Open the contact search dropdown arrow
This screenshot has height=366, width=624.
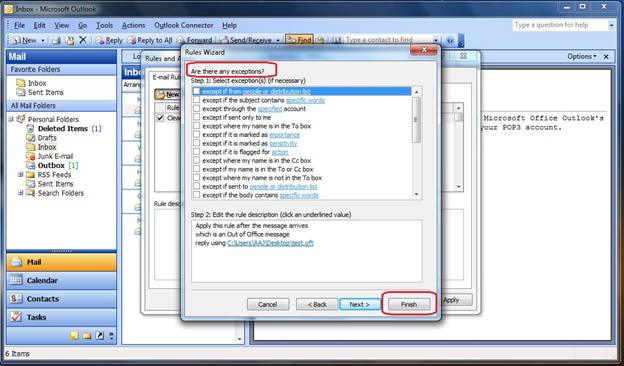coord(436,40)
